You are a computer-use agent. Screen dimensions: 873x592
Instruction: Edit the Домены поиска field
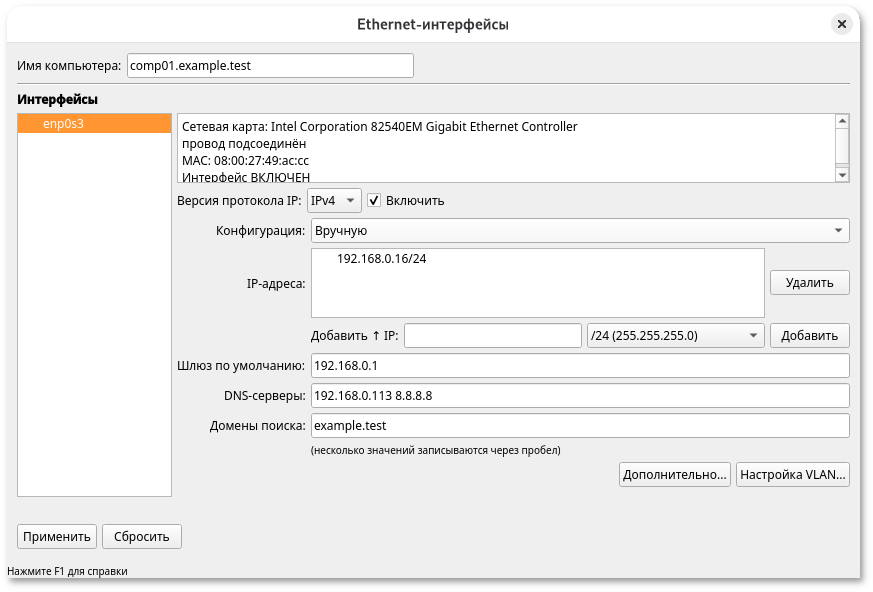pyautogui.click(x=579, y=426)
